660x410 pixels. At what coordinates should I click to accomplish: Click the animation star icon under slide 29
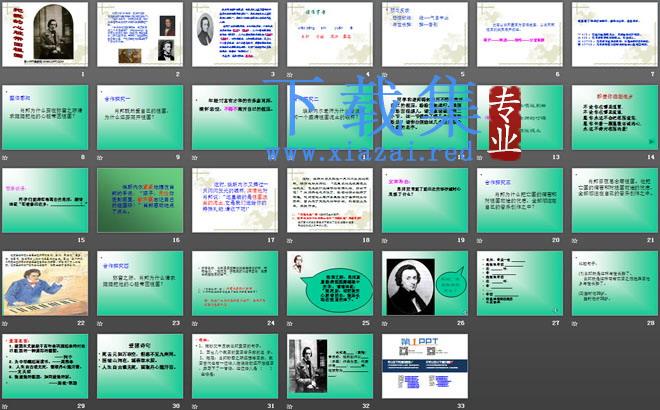(5, 406)
